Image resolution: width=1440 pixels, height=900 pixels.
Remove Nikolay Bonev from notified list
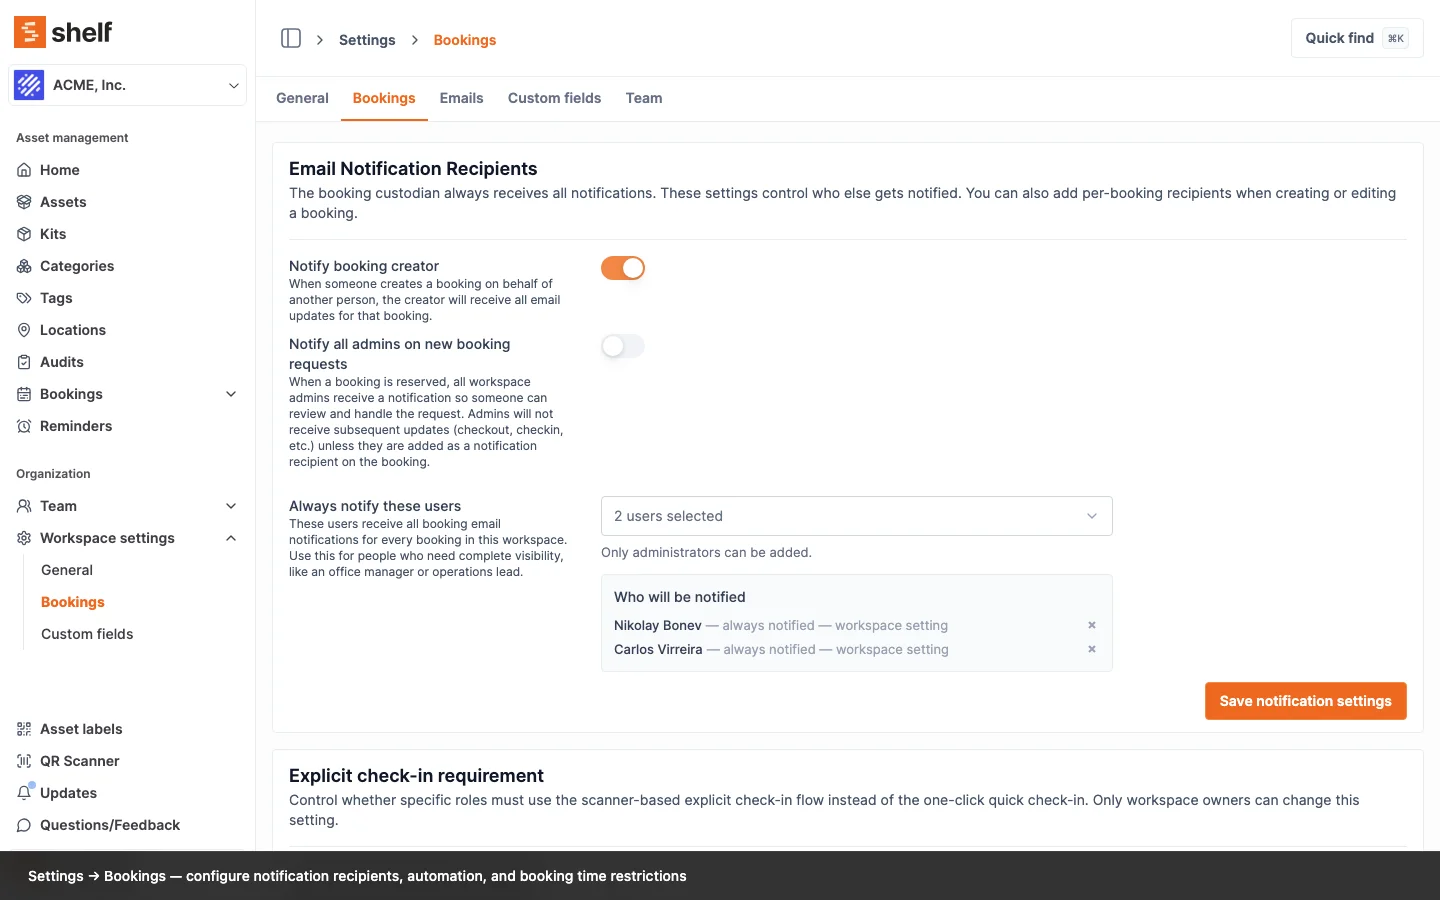point(1092,625)
